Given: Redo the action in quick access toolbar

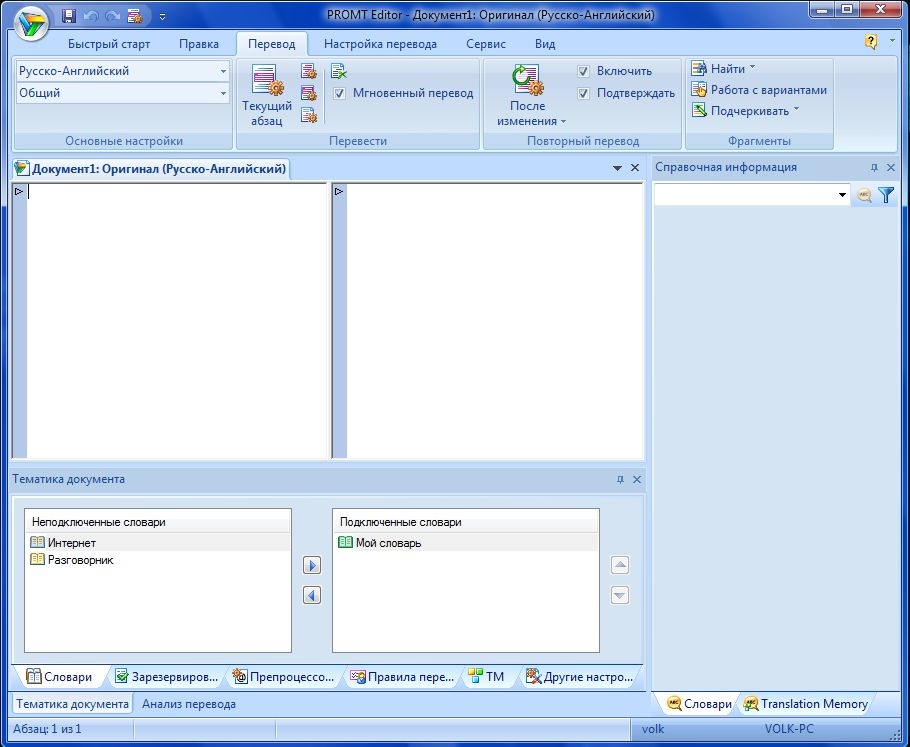Looking at the screenshot, I should coord(113,16).
